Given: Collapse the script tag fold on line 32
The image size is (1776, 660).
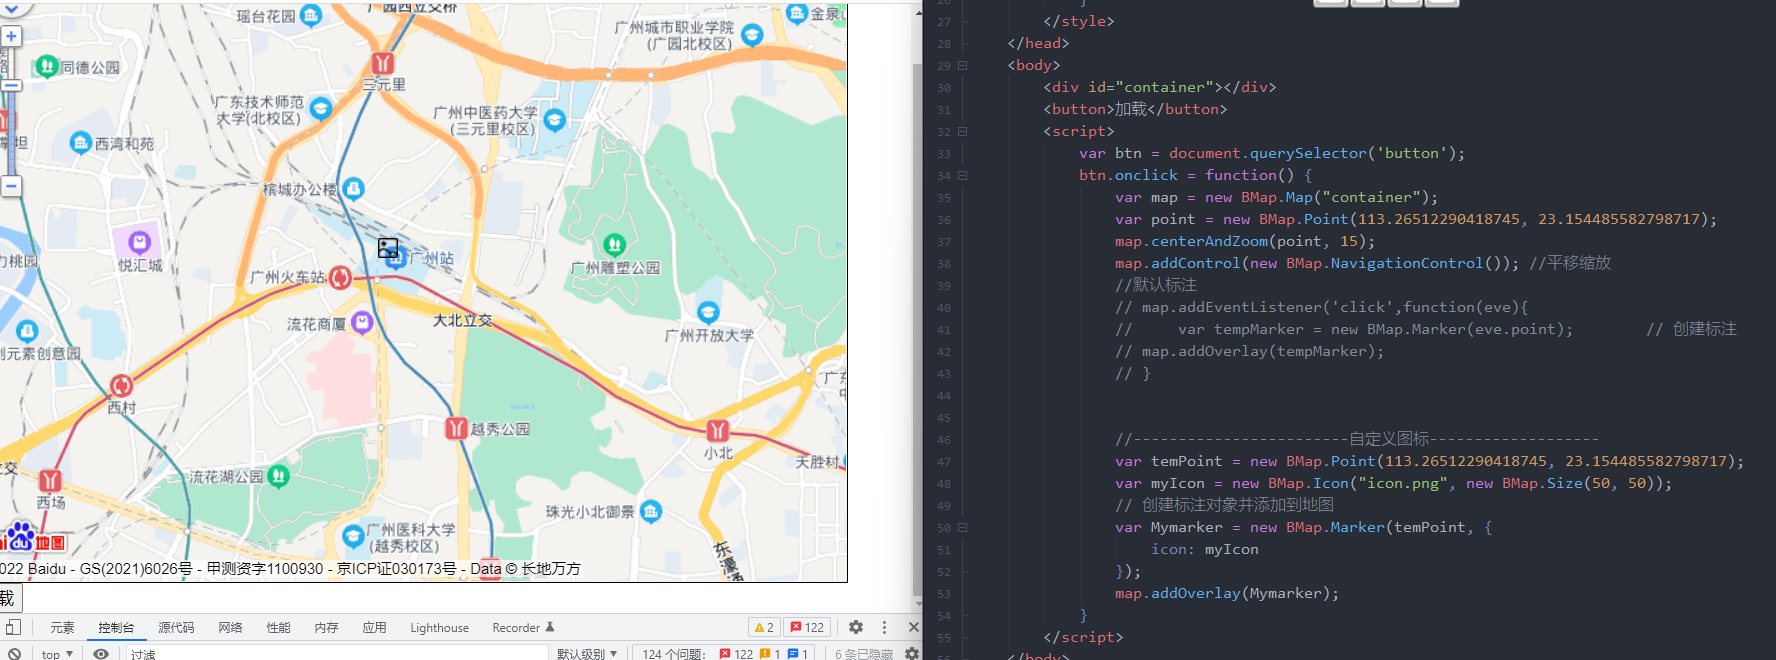Looking at the screenshot, I should 963,132.
